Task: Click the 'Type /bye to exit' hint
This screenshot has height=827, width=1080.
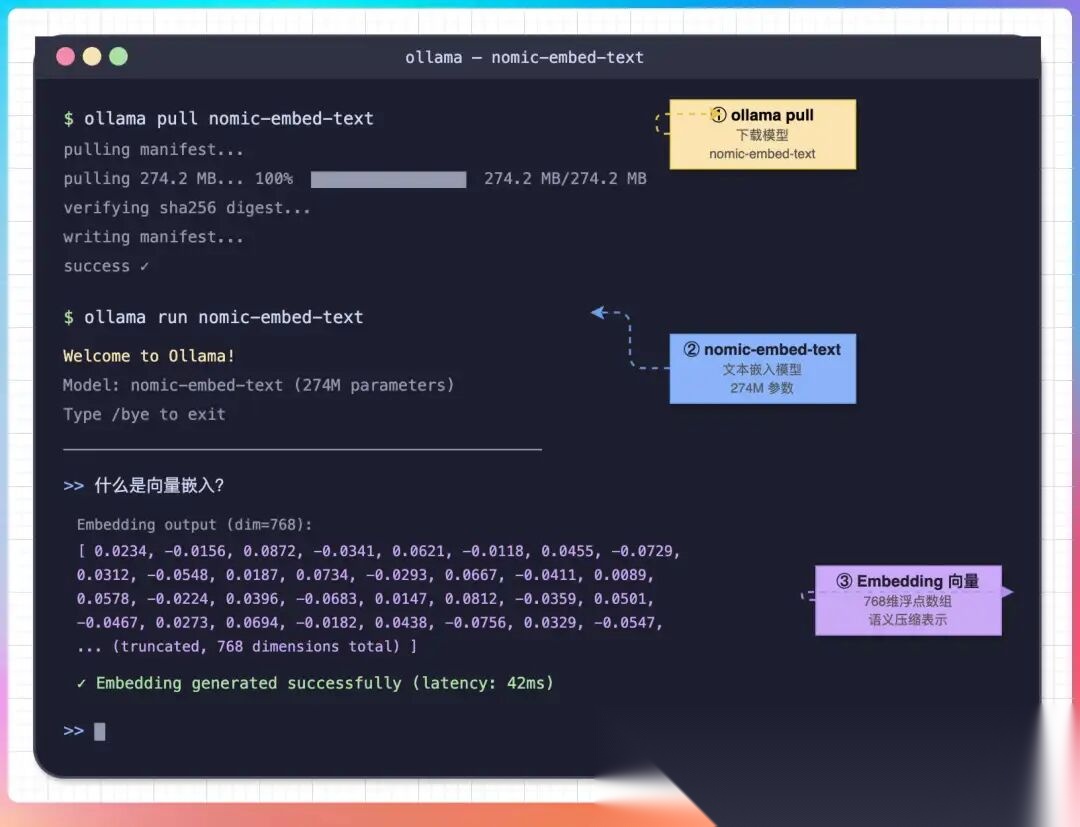Action: point(144,415)
